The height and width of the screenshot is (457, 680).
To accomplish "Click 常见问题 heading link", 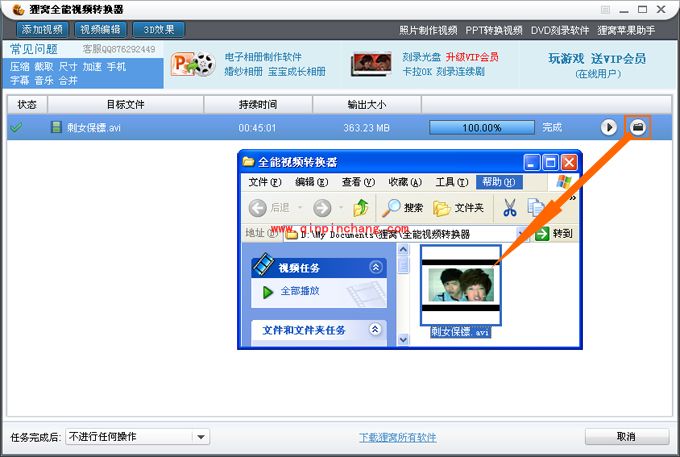I will click(x=34, y=49).
